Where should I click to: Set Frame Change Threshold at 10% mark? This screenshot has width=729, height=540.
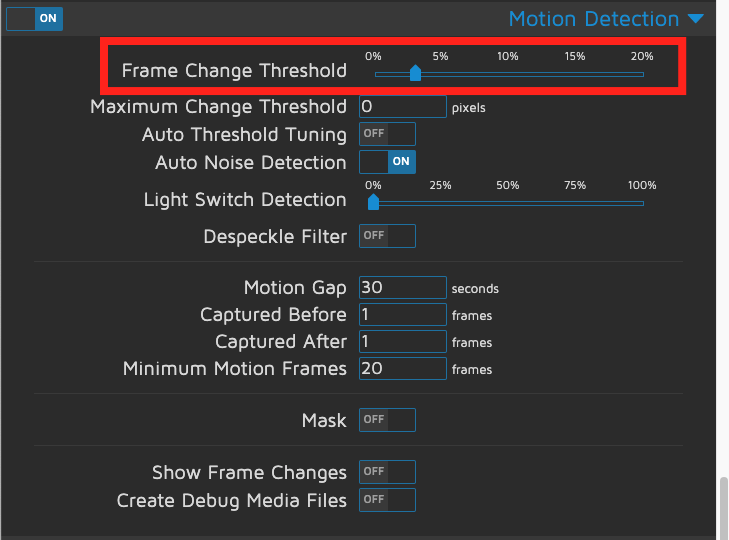click(508, 74)
